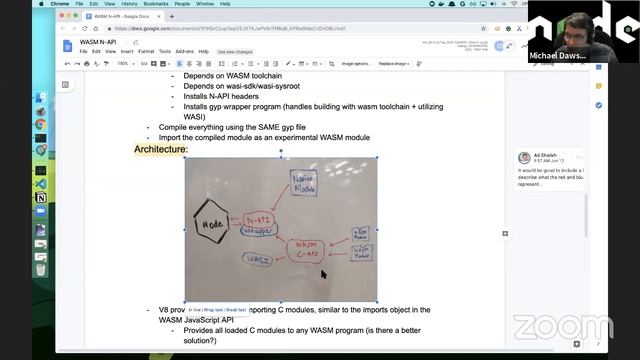Image resolution: width=640 pixels, height=360 pixels.
Task: Toggle right align
Action: [199, 64]
